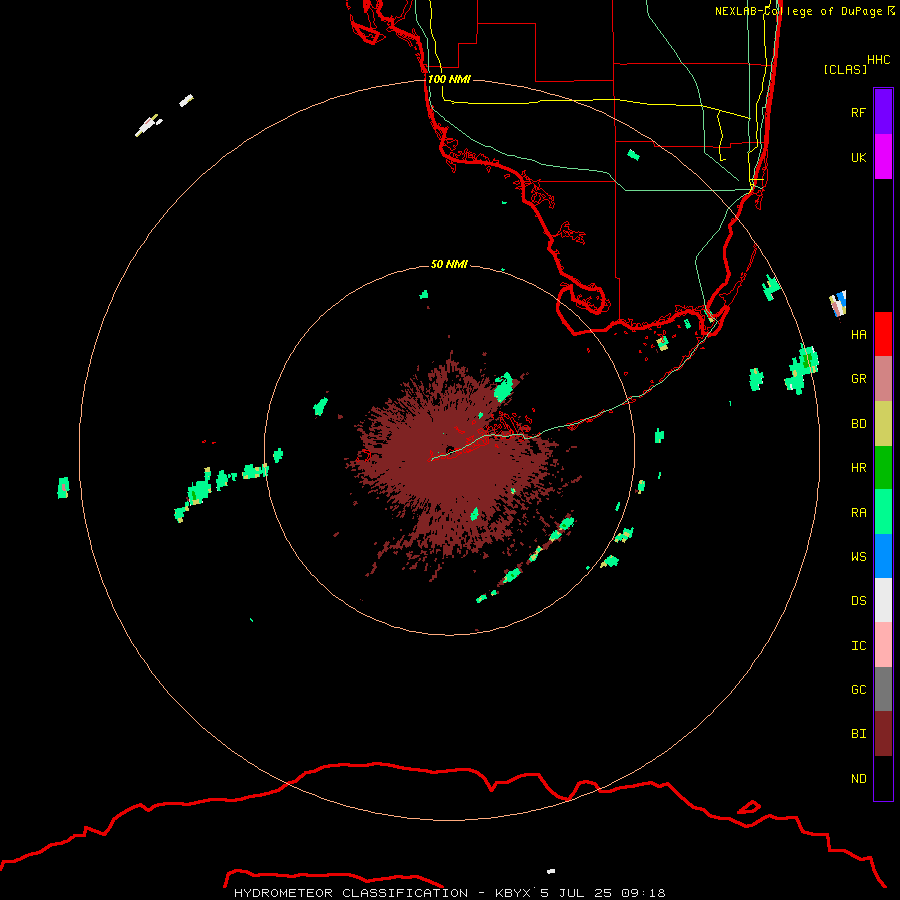This screenshot has width=900, height=900.
Task: Click the "RA" legend label
Action: pyautogui.click(x=858, y=512)
